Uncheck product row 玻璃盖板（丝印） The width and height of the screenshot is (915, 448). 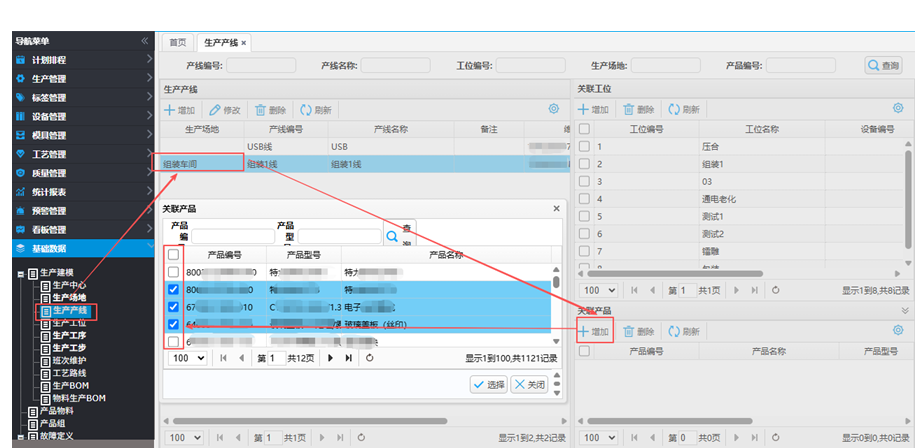[173, 324]
